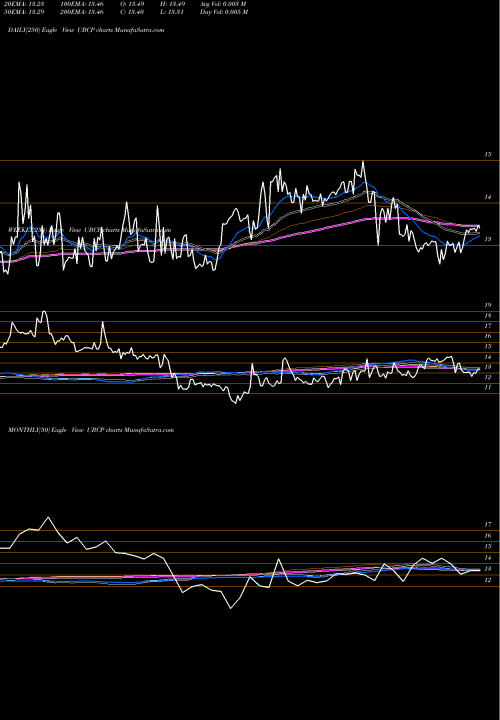Click the open price O: 13.49
500x720 pixels.
(132, 4)
